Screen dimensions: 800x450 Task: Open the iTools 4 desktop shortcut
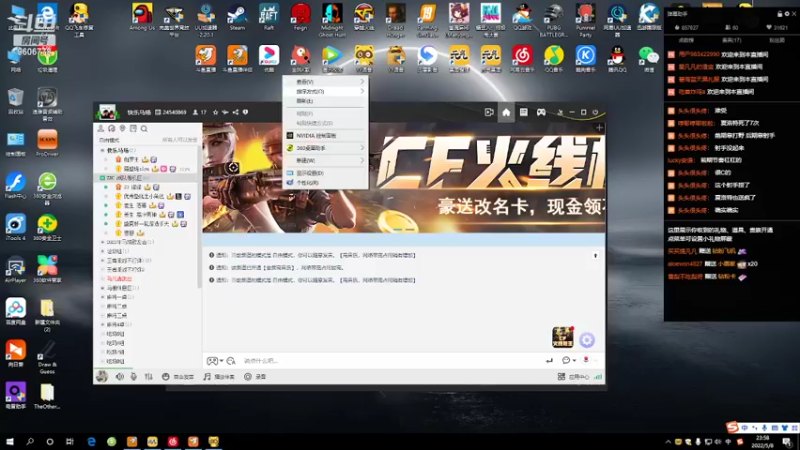coord(15,228)
